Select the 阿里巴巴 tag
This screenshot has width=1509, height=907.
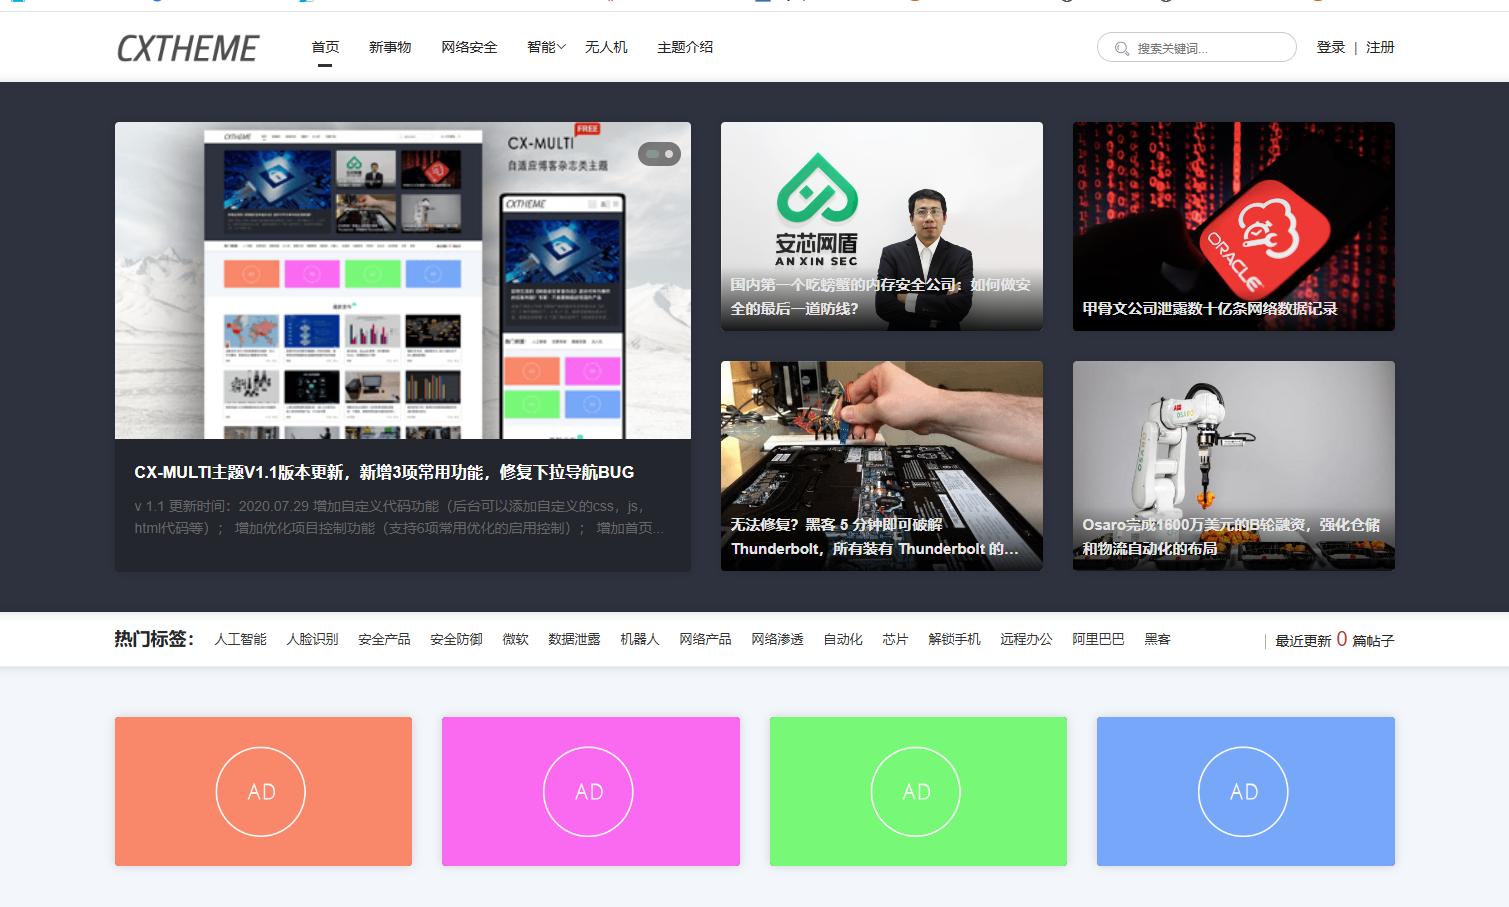1098,639
